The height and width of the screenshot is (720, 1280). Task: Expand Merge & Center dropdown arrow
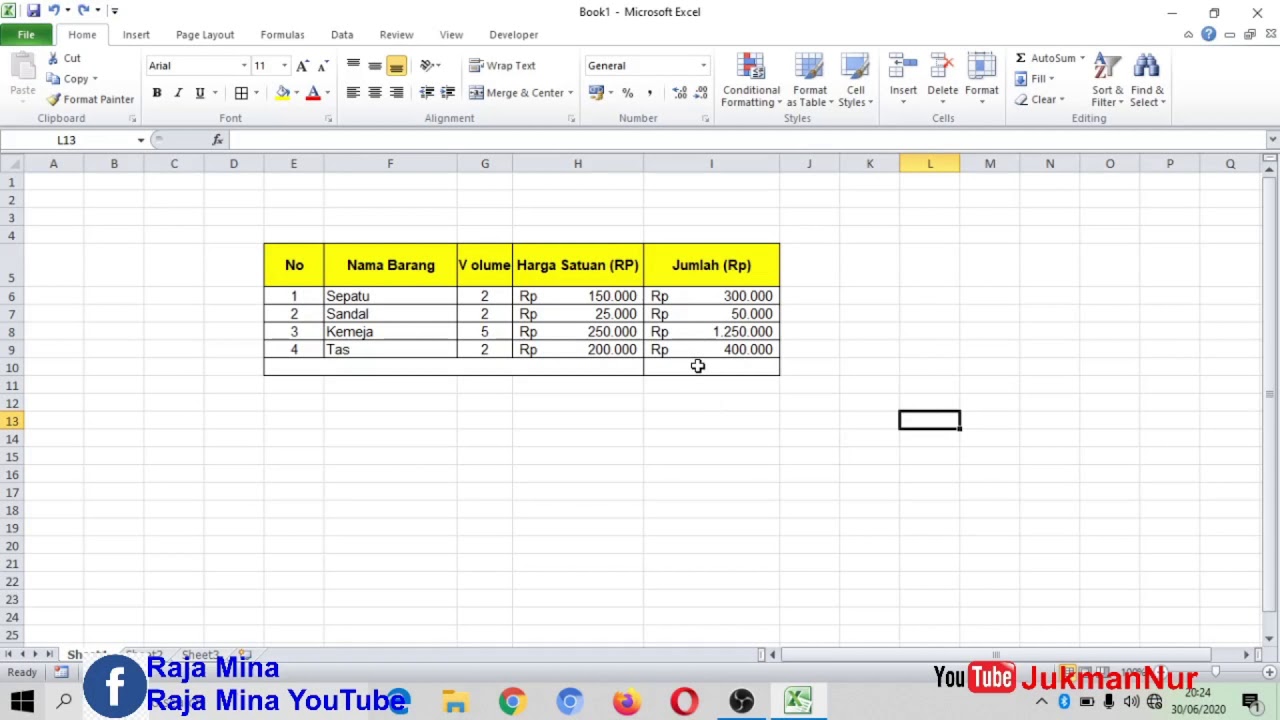570,93
